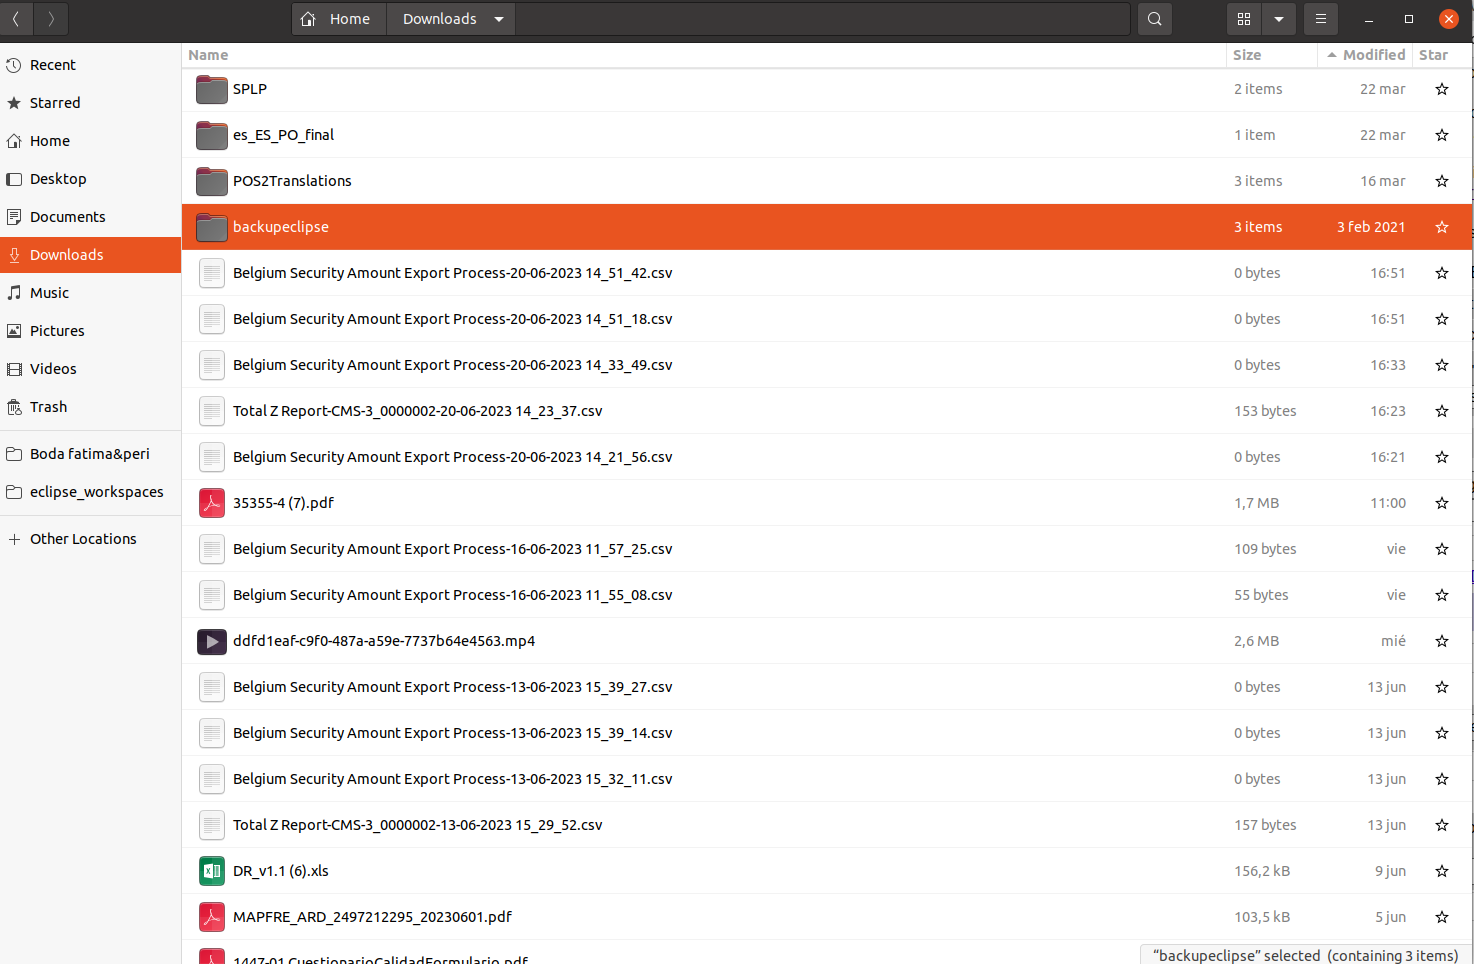Click the mp4 video file icon
This screenshot has width=1474, height=964.
click(211, 641)
